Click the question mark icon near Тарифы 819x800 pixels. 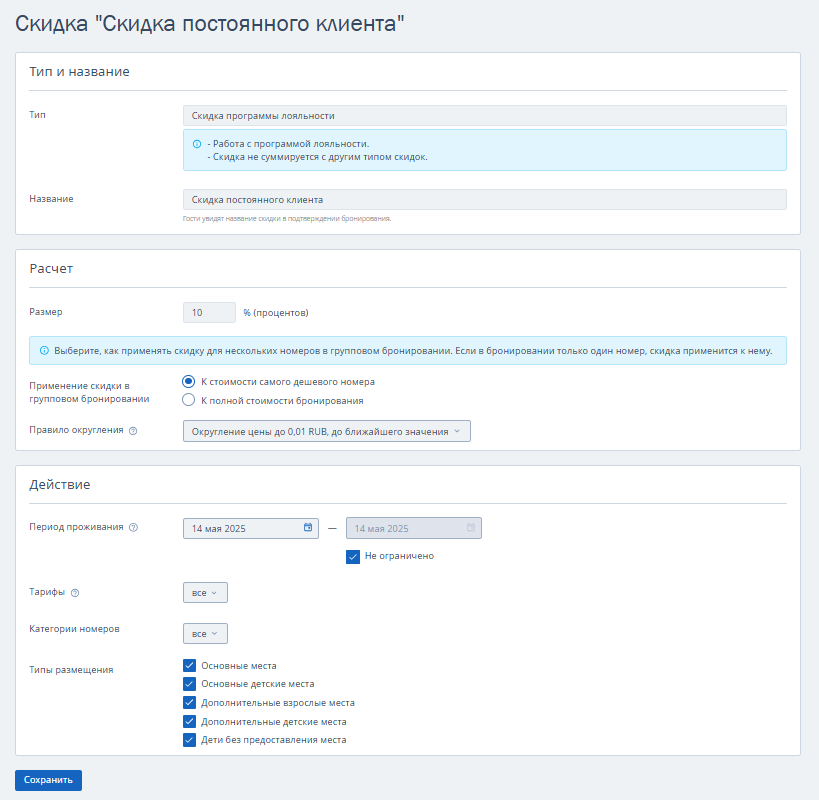click(x=75, y=593)
